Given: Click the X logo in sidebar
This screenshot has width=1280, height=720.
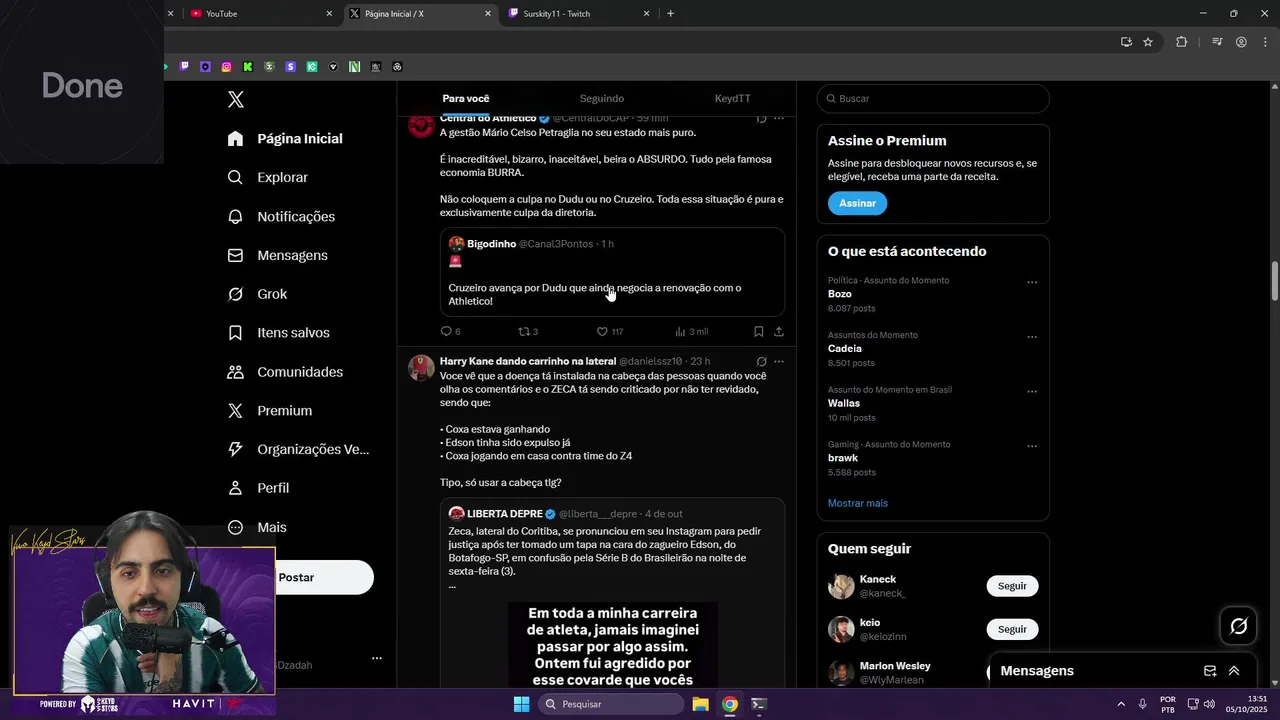Looking at the screenshot, I should point(236,99).
